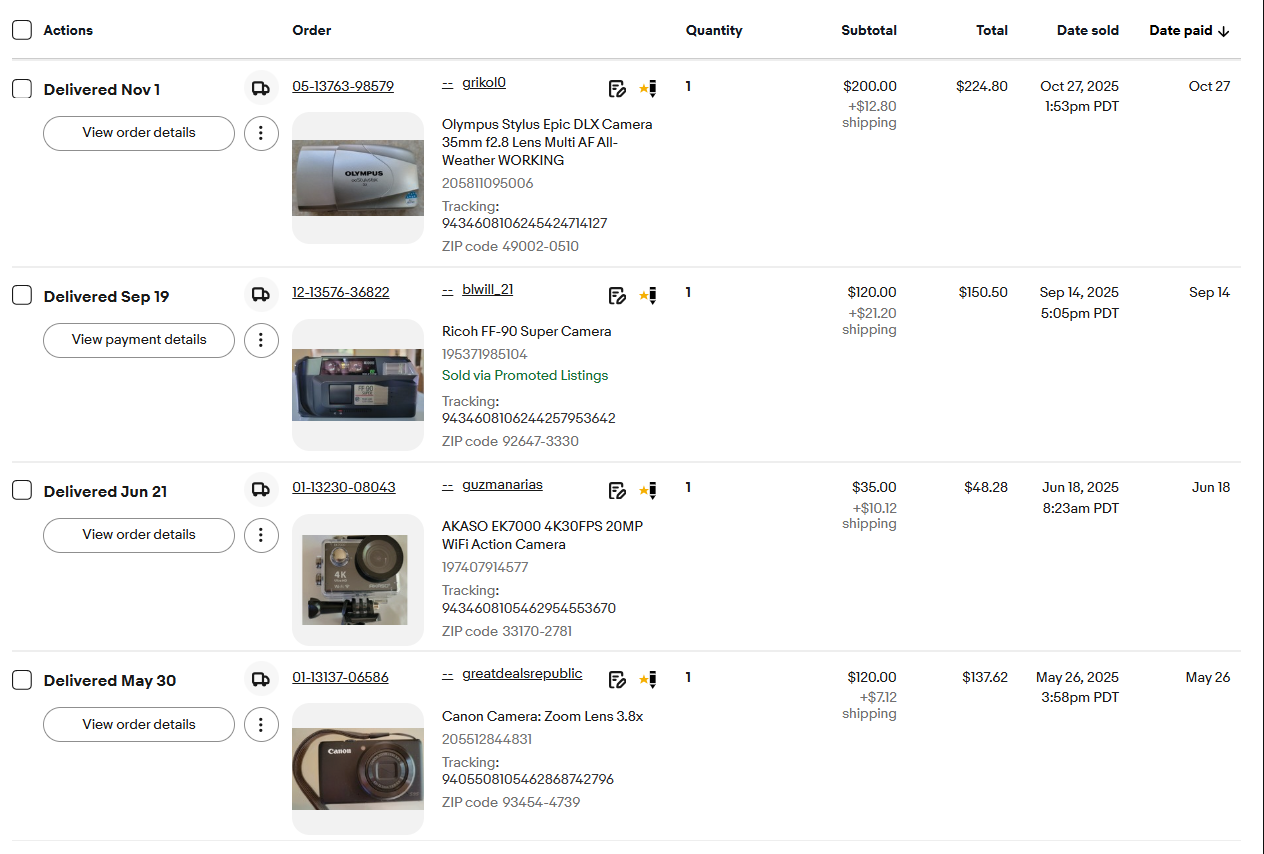Click the $224.80 total amount
The height and width of the screenshot is (854, 1264).
[982, 86]
